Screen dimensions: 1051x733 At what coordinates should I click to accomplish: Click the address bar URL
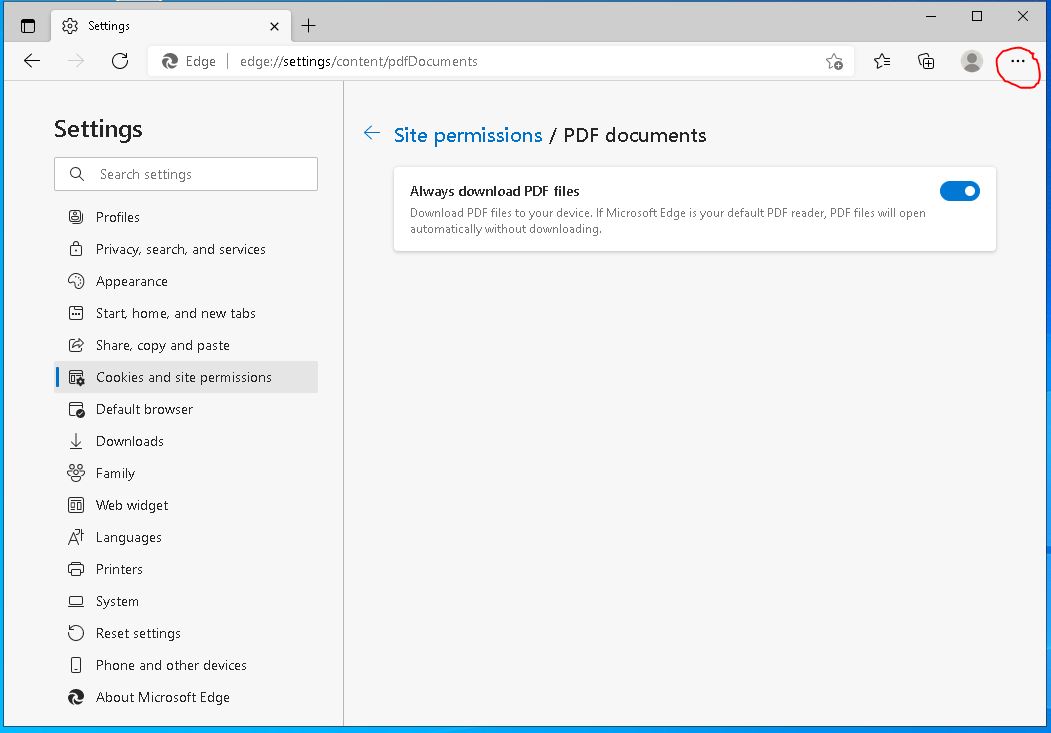coord(359,62)
